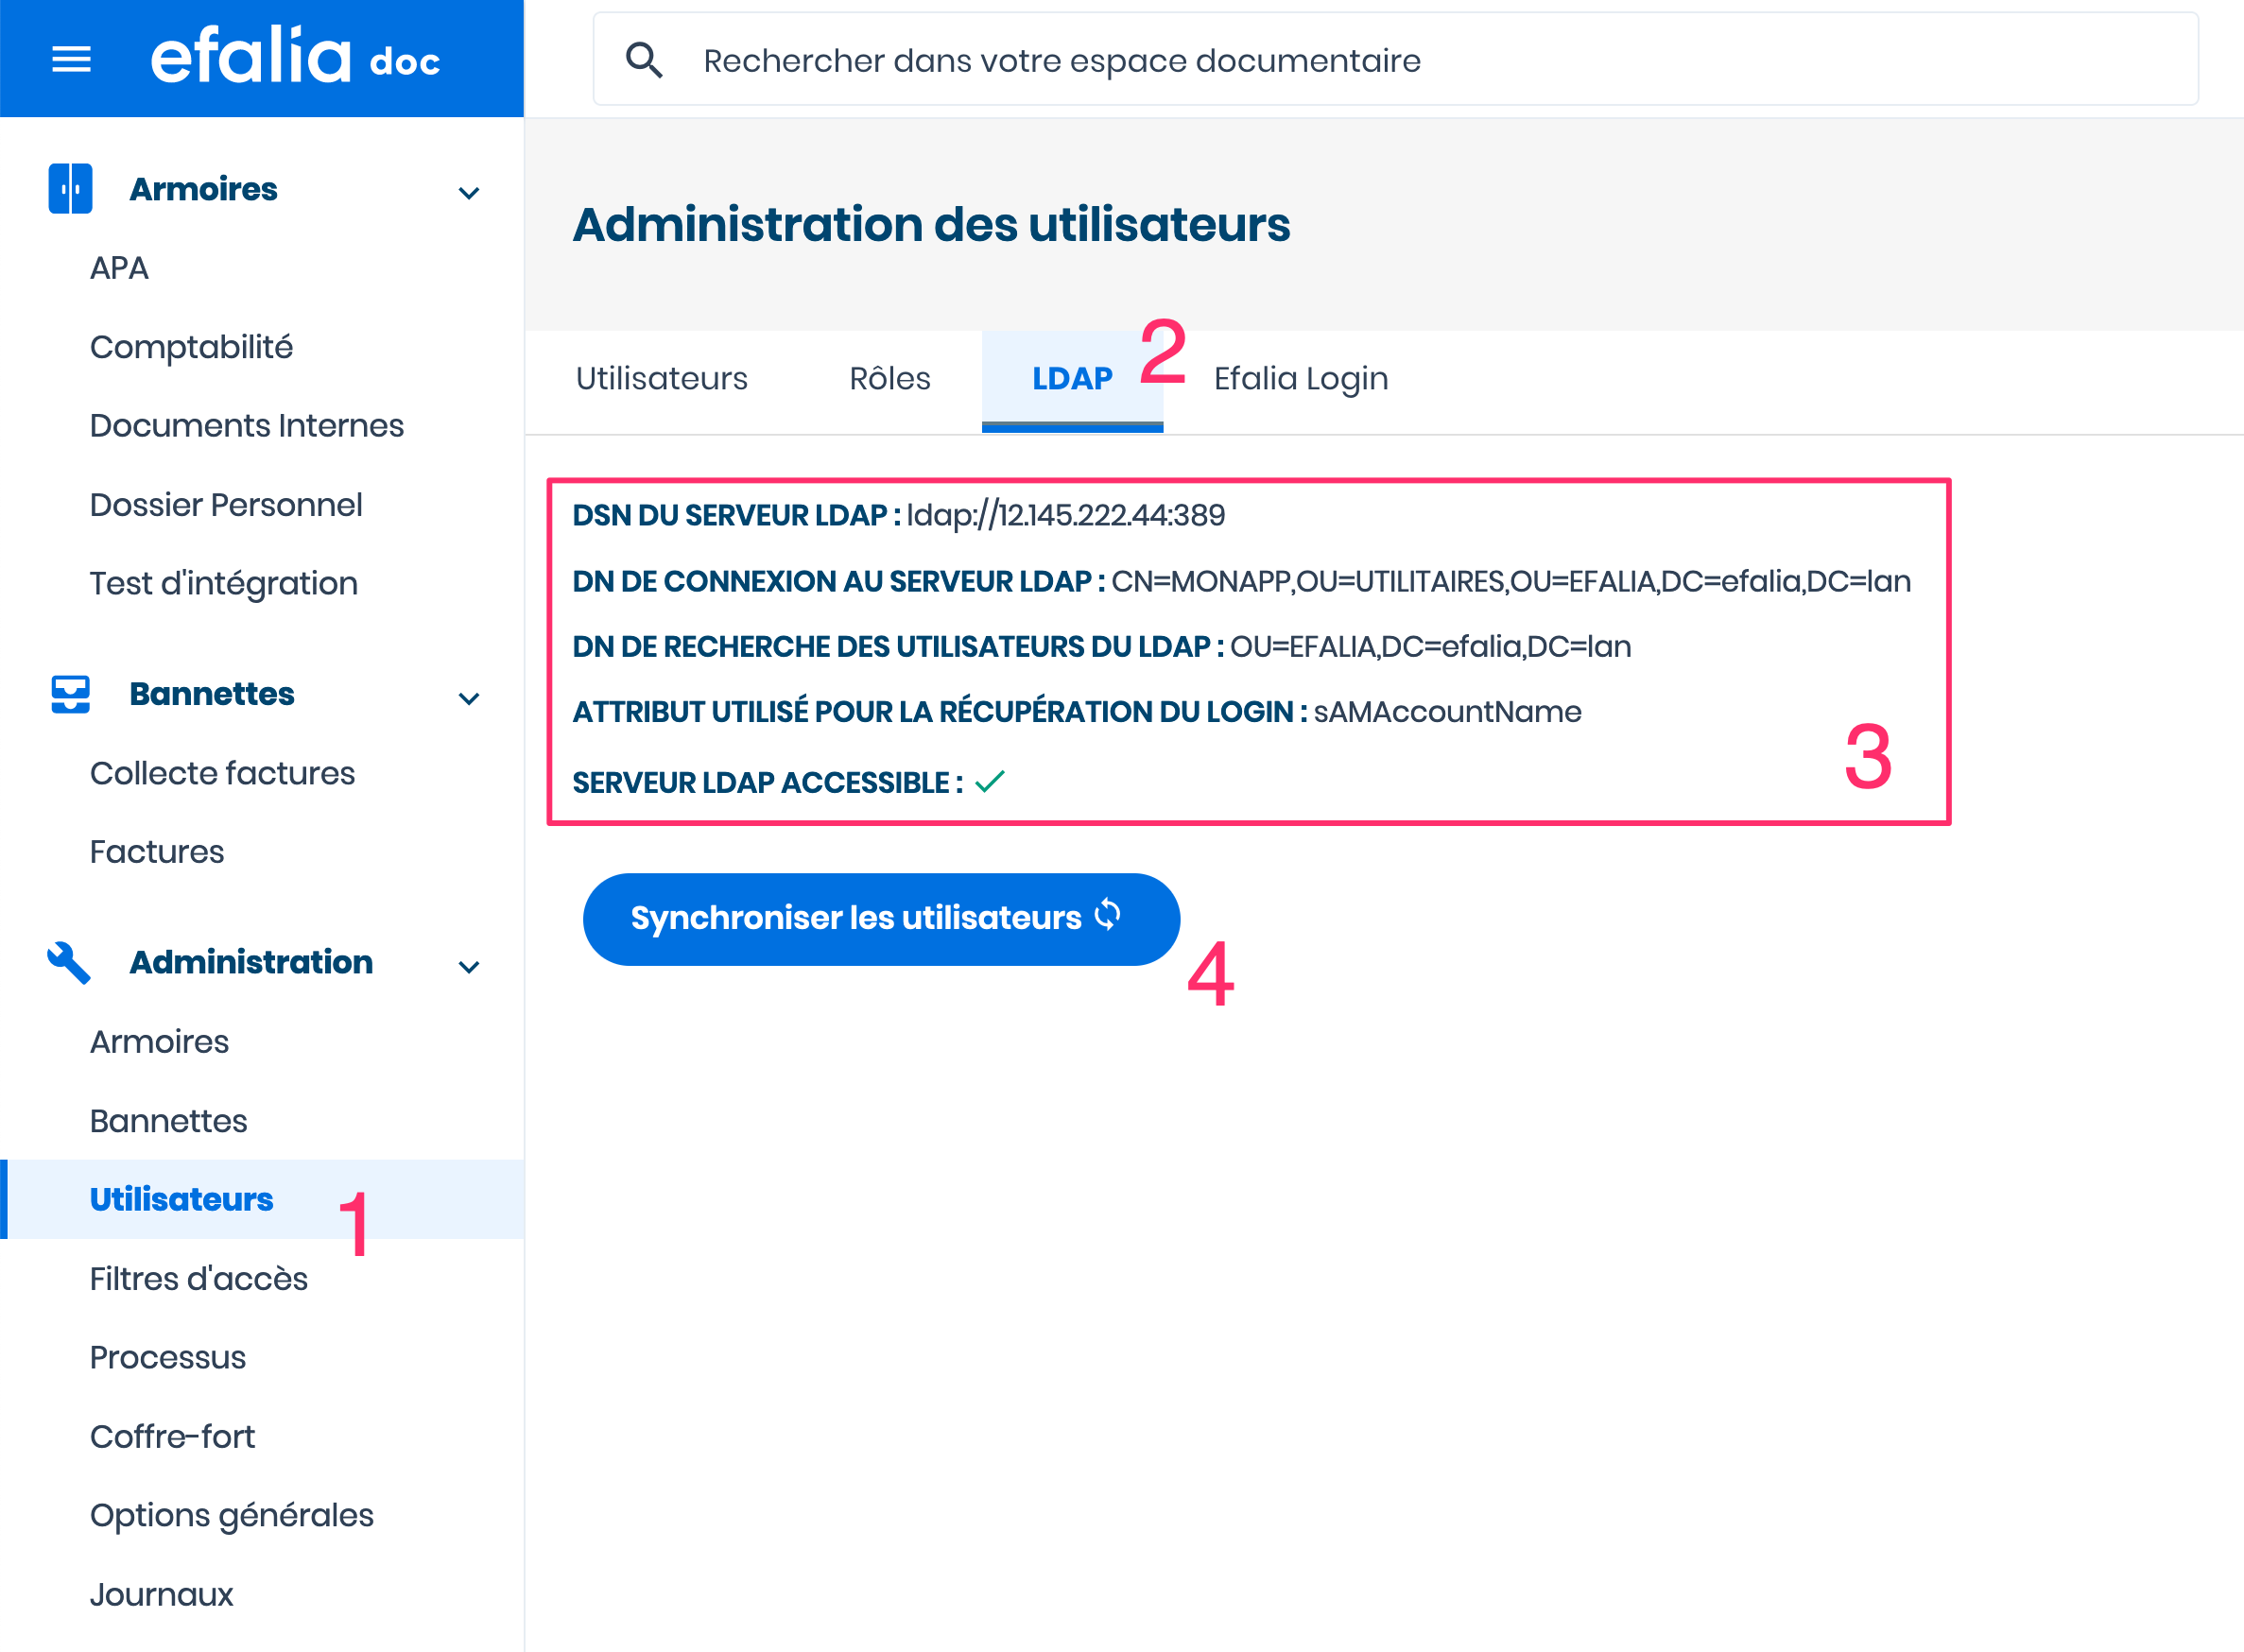
Task: Open the Efalia Login tab
Action: point(1300,379)
